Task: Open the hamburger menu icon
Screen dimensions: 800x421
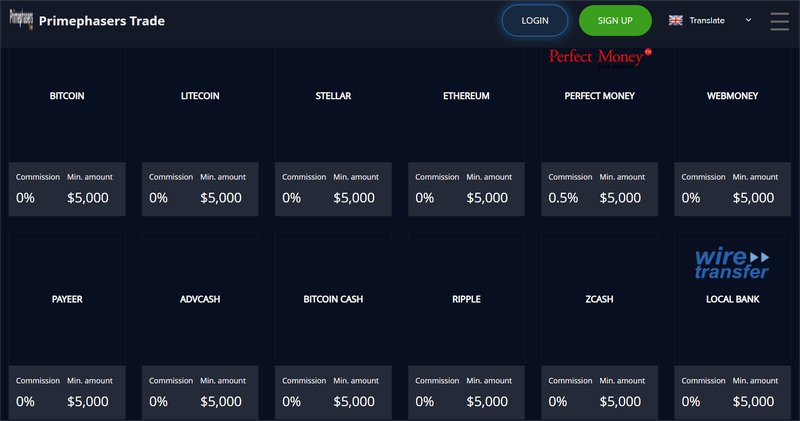Action: (779, 21)
